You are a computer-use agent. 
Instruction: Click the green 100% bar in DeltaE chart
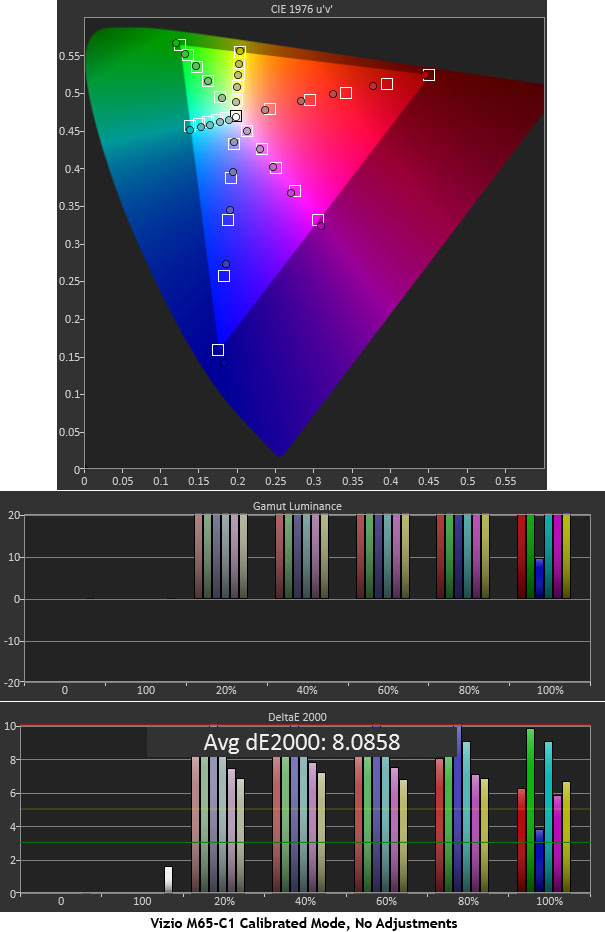click(x=530, y=810)
